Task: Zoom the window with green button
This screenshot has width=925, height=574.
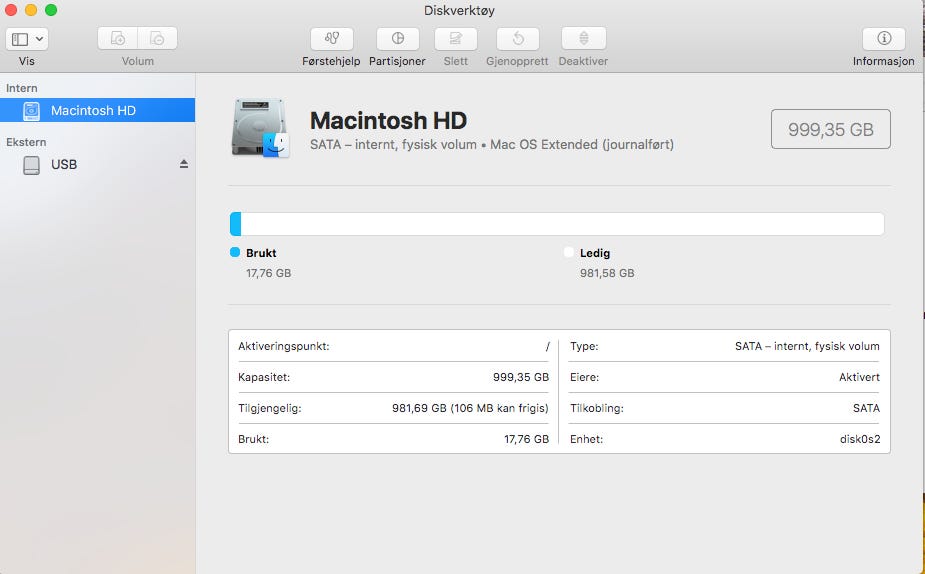Action: tap(51, 10)
